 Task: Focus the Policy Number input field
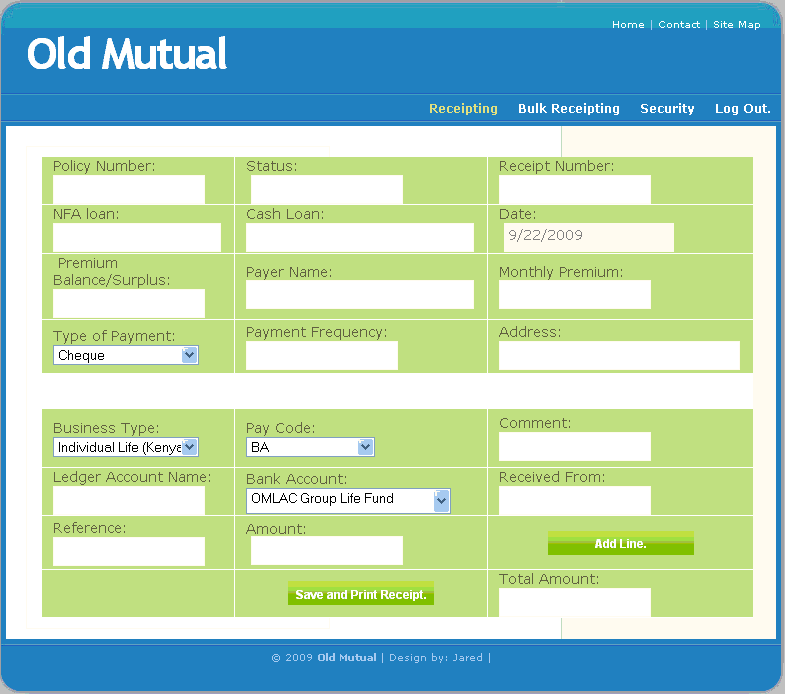[x=129, y=189]
